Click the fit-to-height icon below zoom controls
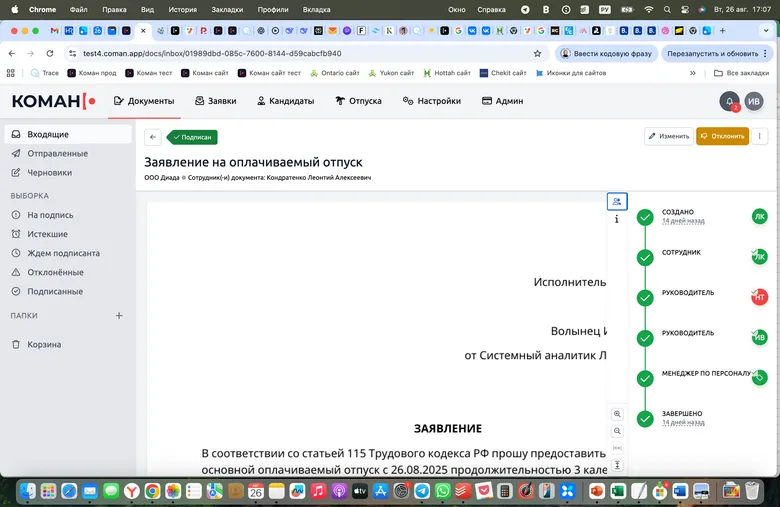This screenshot has width=780, height=507. click(x=617, y=465)
